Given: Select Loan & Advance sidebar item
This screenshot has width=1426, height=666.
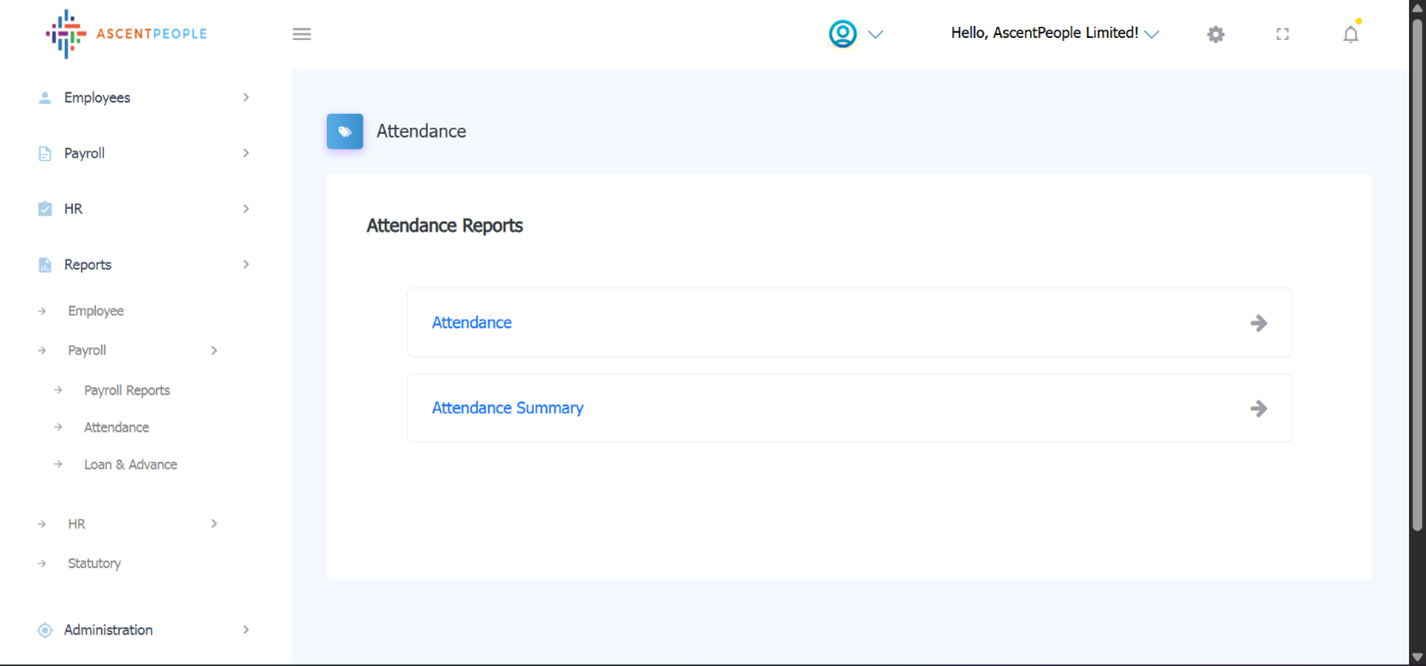Looking at the screenshot, I should click(130, 465).
